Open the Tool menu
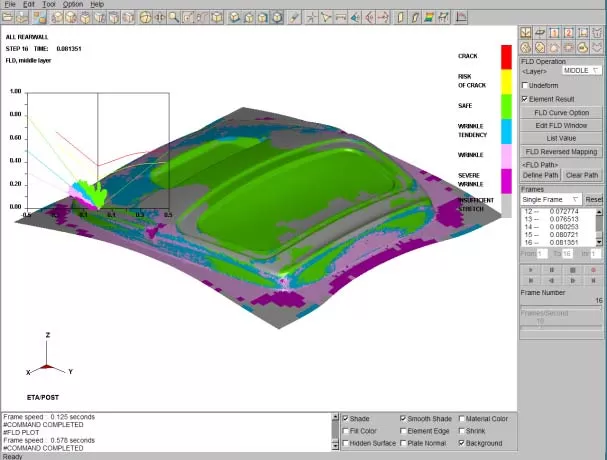The height and width of the screenshot is (460, 607). pos(49,4)
